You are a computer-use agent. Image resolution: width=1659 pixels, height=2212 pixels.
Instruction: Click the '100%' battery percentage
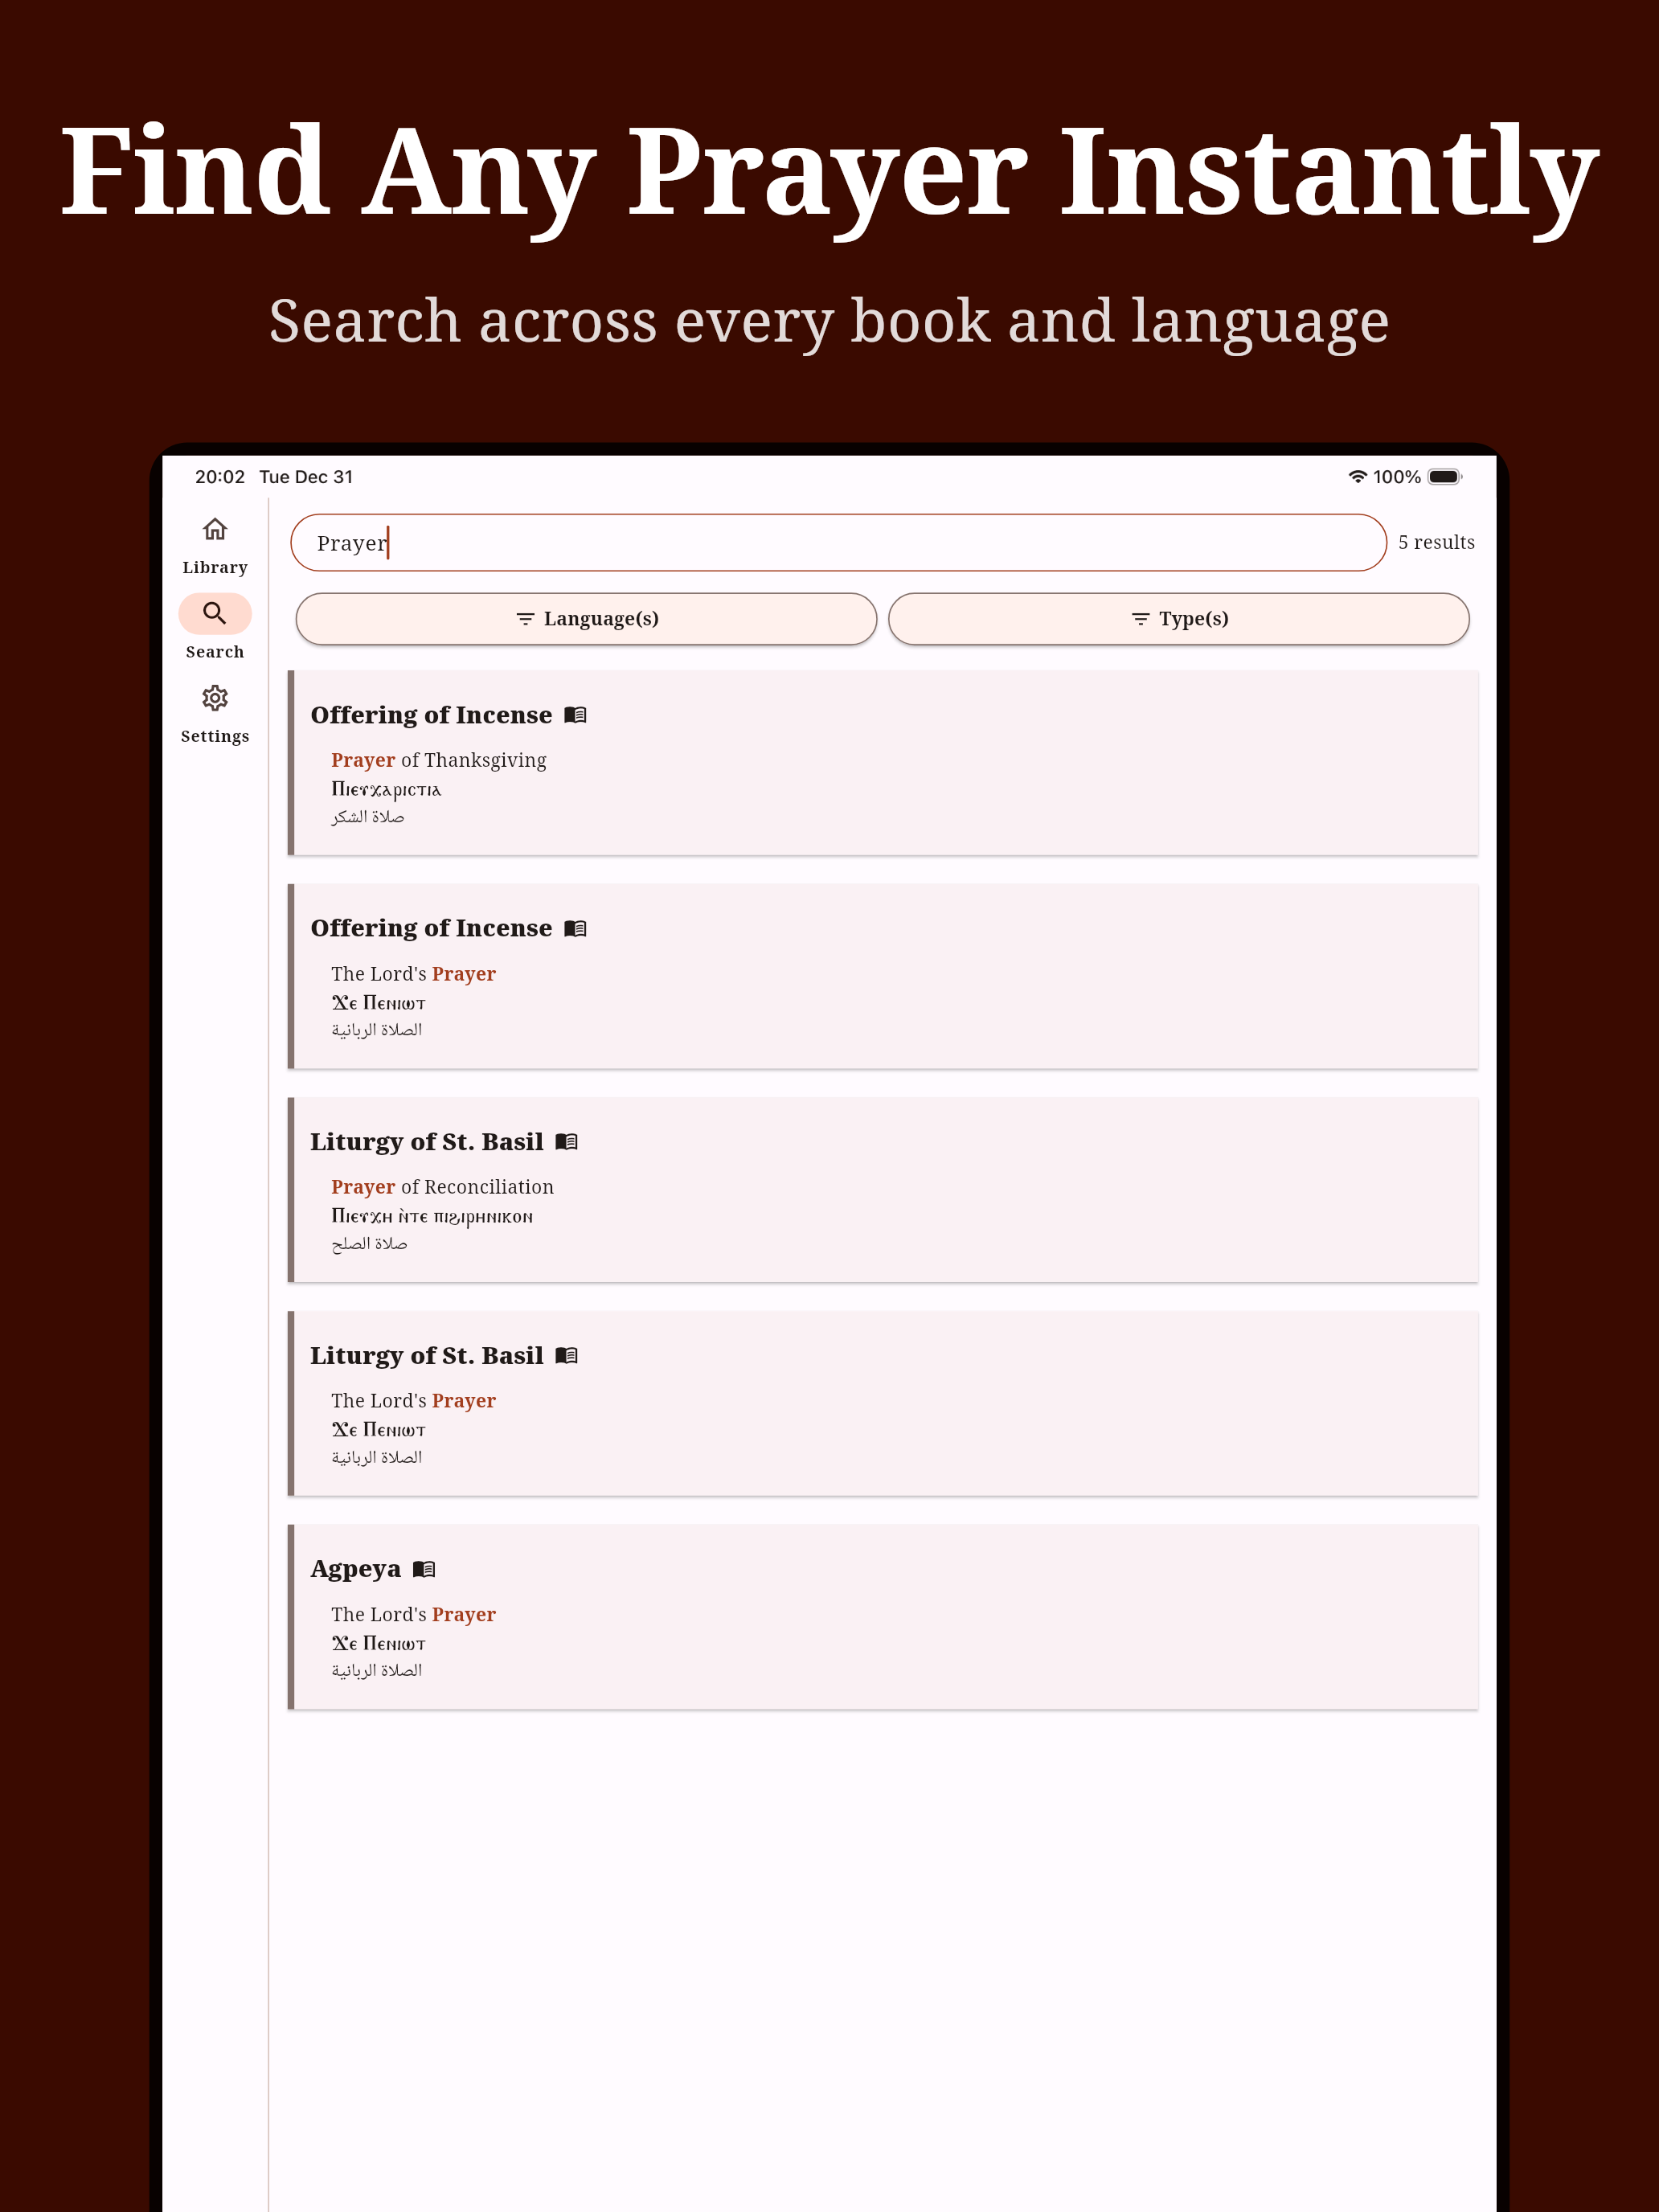pyautogui.click(x=1397, y=477)
